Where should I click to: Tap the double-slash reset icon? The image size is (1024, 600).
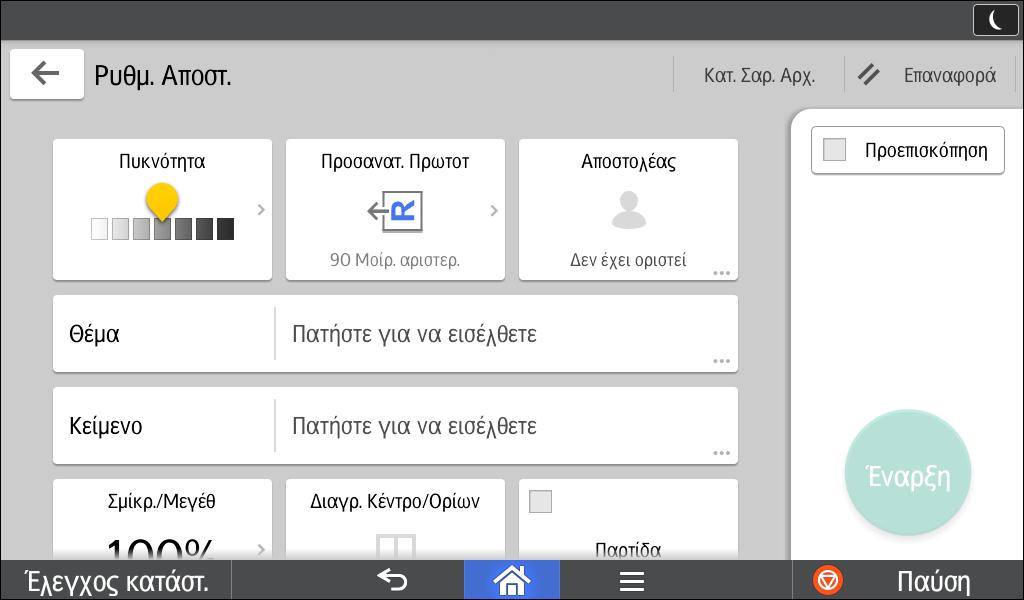[869, 75]
